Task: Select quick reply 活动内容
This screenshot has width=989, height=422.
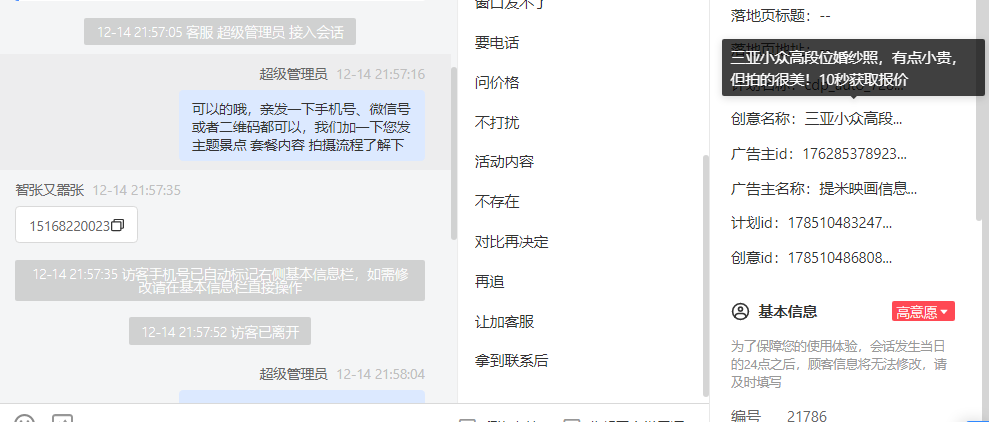Action: [504, 162]
